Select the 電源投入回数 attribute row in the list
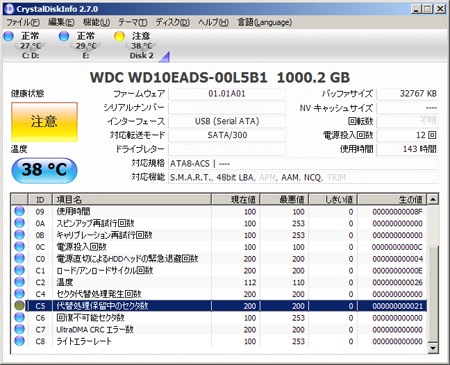 tap(219, 247)
